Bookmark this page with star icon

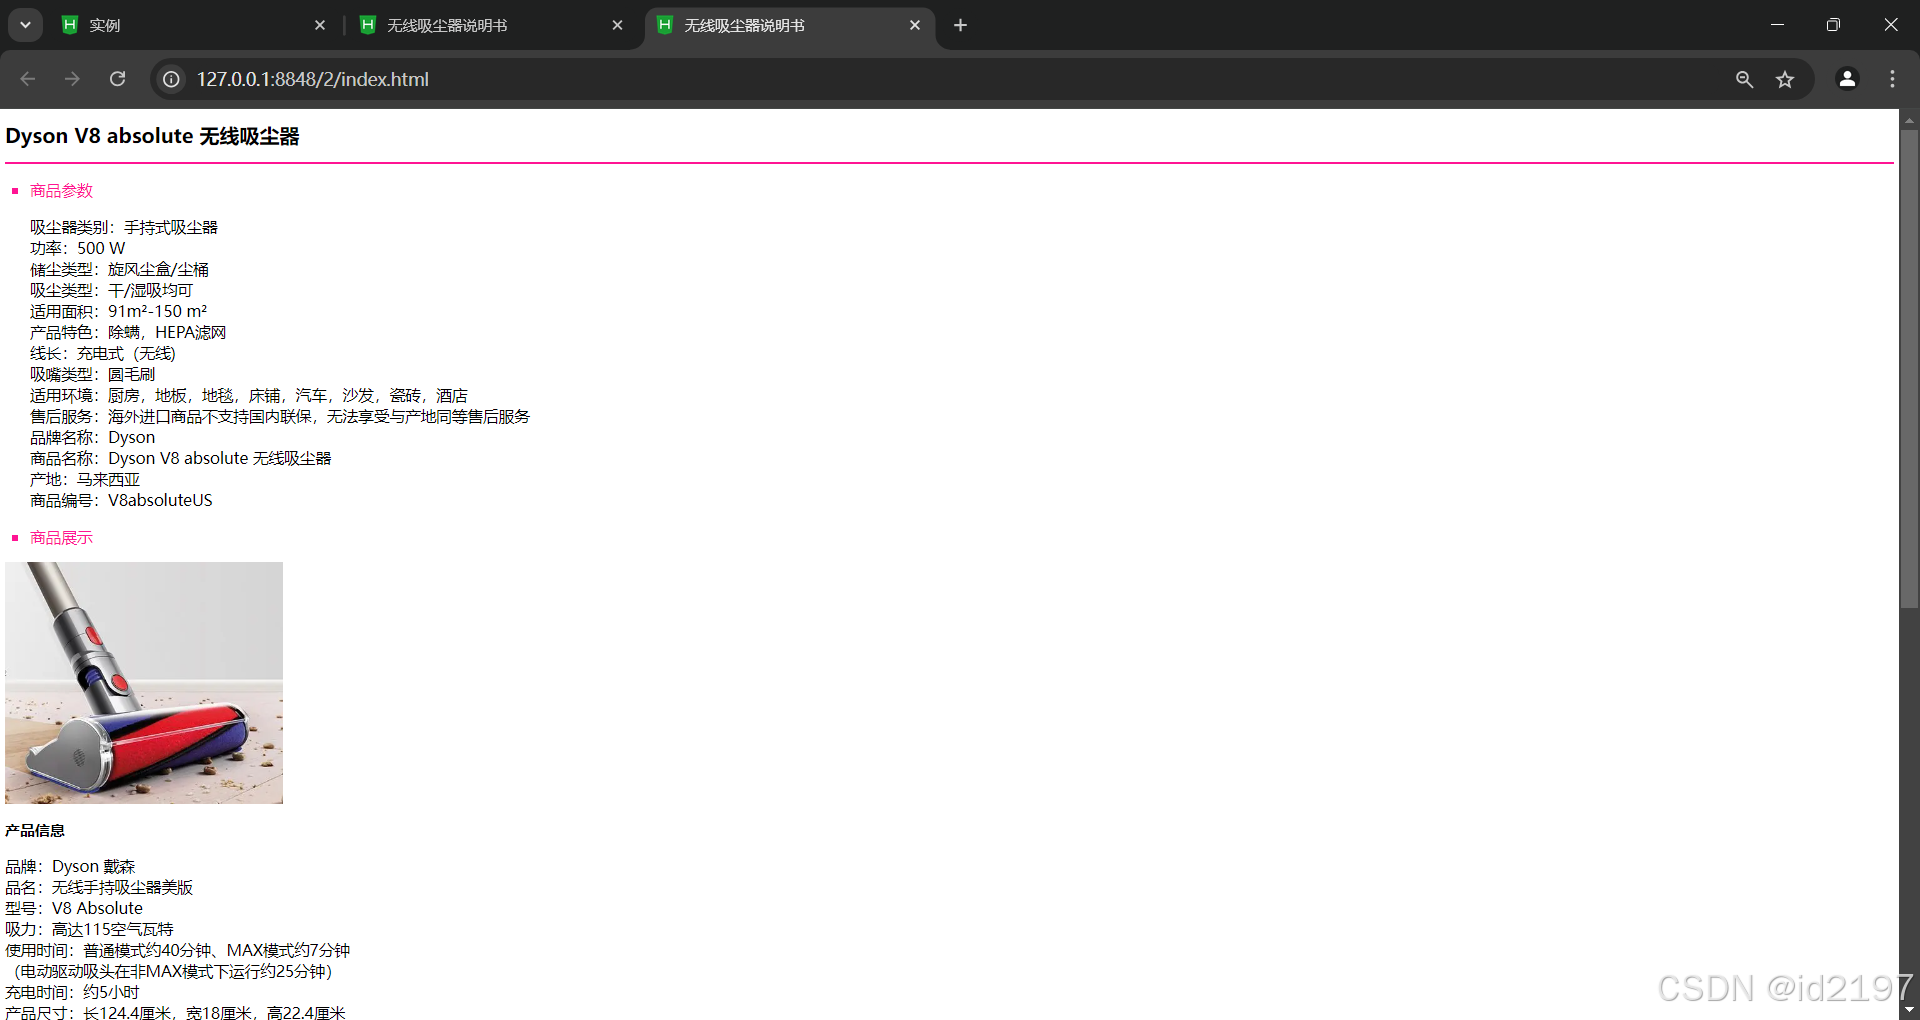(1785, 79)
